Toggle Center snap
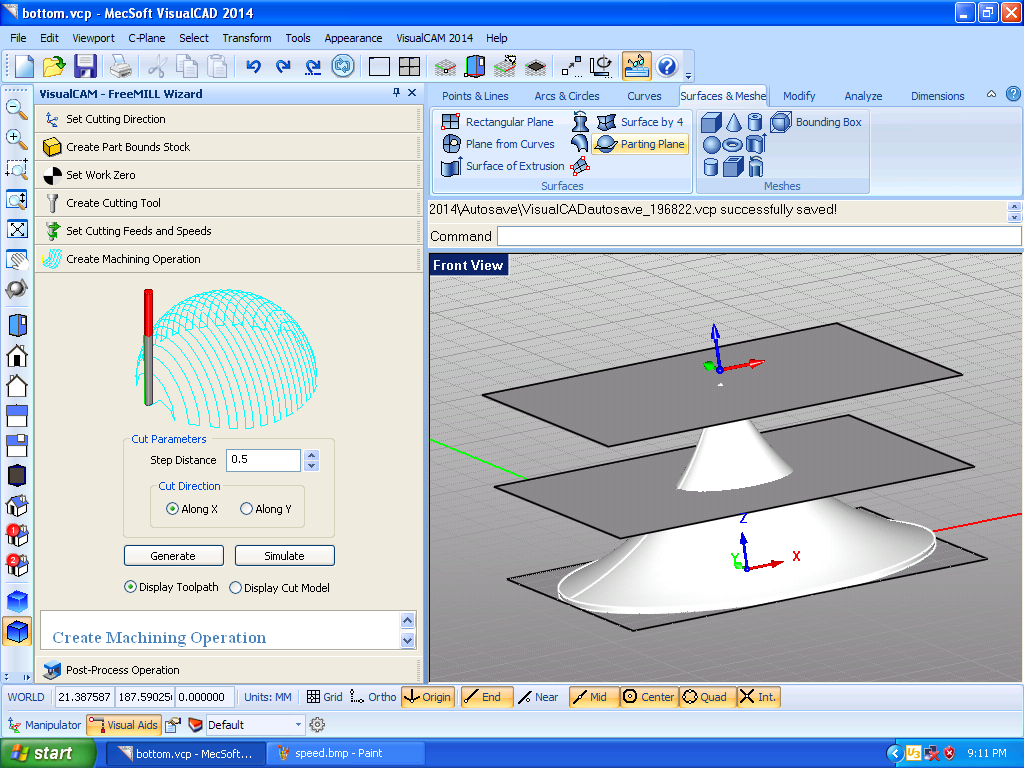The image size is (1024, 768). pyautogui.click(x=648, y=697)
